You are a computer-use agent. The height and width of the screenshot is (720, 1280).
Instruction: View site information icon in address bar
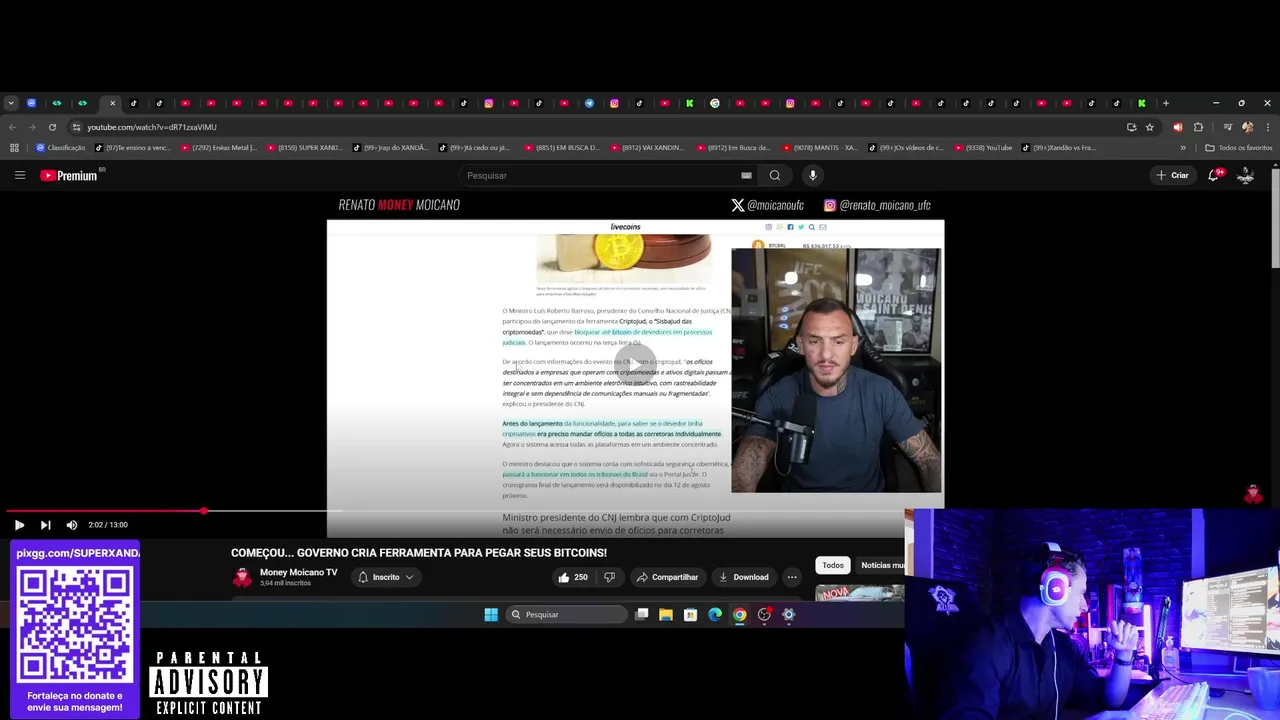point(76,127)
